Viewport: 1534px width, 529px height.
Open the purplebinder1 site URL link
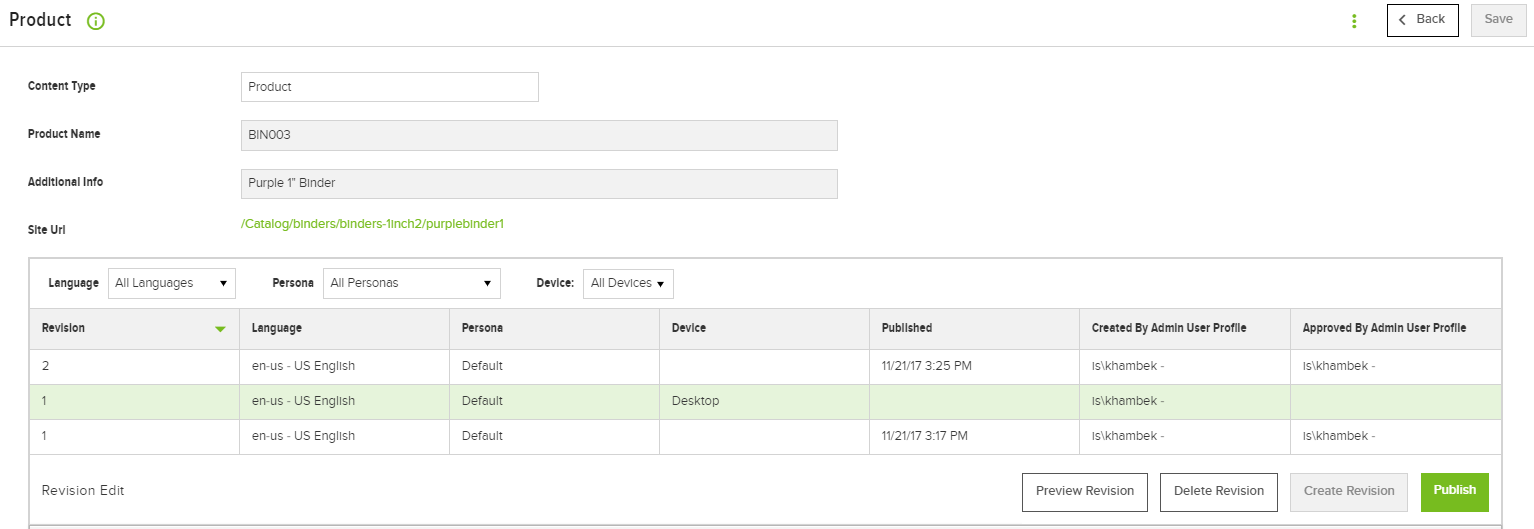tap(372, 224)
